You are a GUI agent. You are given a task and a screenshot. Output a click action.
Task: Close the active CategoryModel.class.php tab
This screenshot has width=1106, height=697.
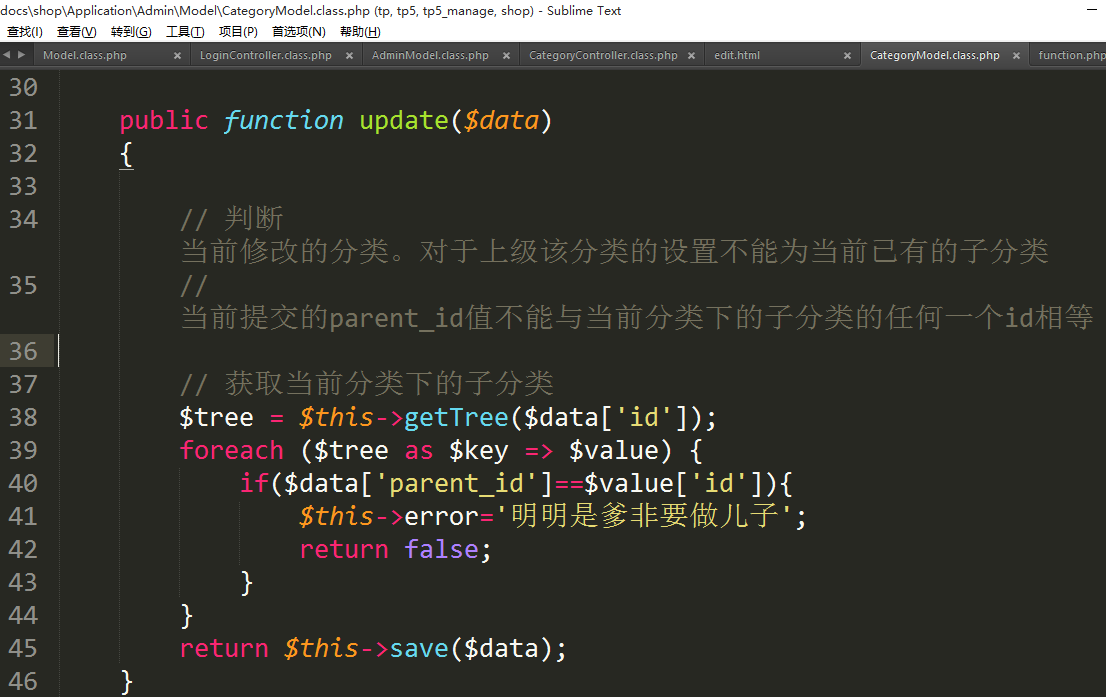[1016, 56]
